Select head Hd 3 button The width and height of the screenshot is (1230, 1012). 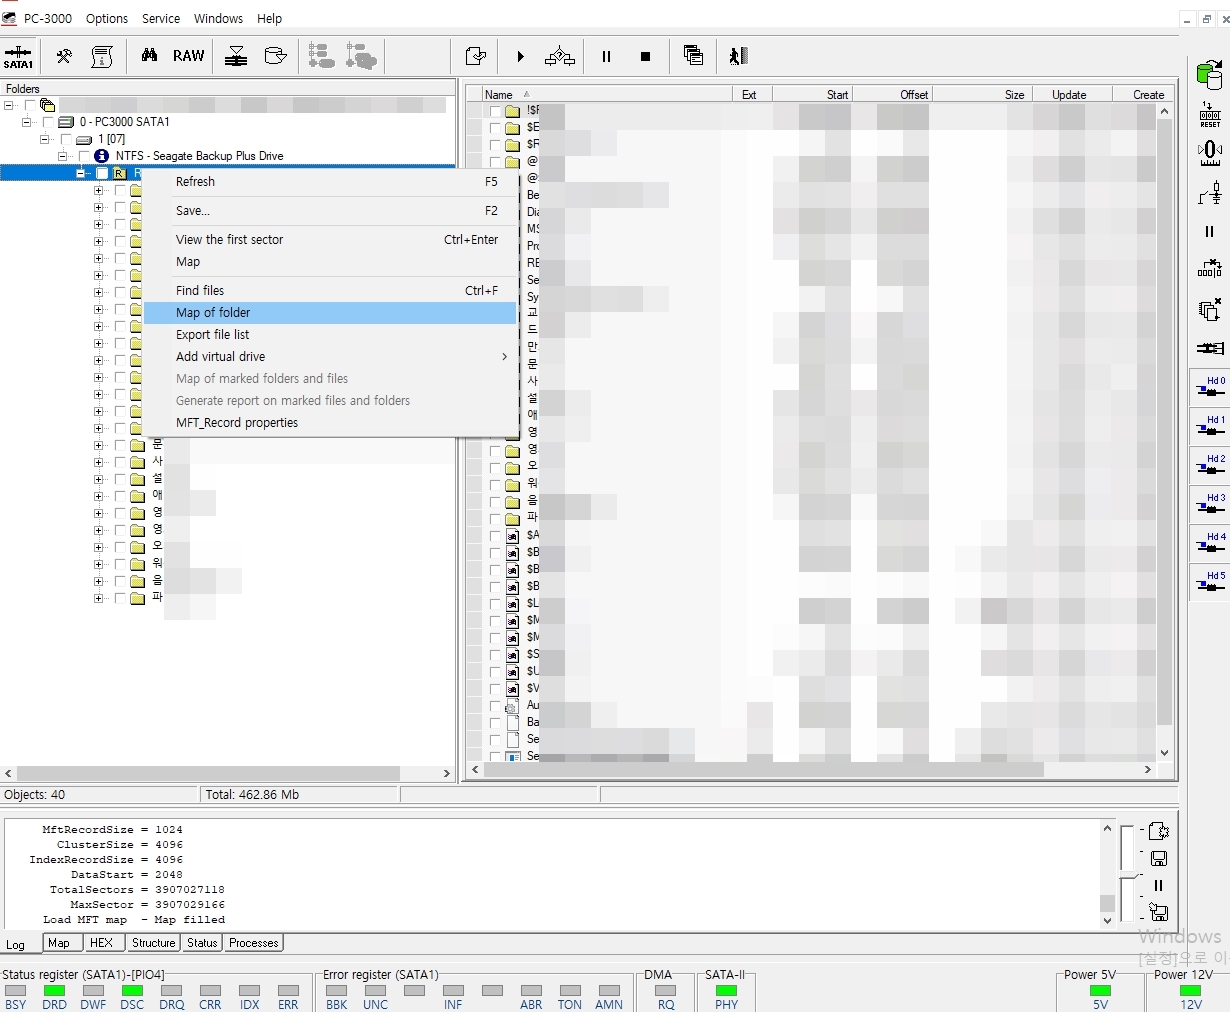point(1210,505)
